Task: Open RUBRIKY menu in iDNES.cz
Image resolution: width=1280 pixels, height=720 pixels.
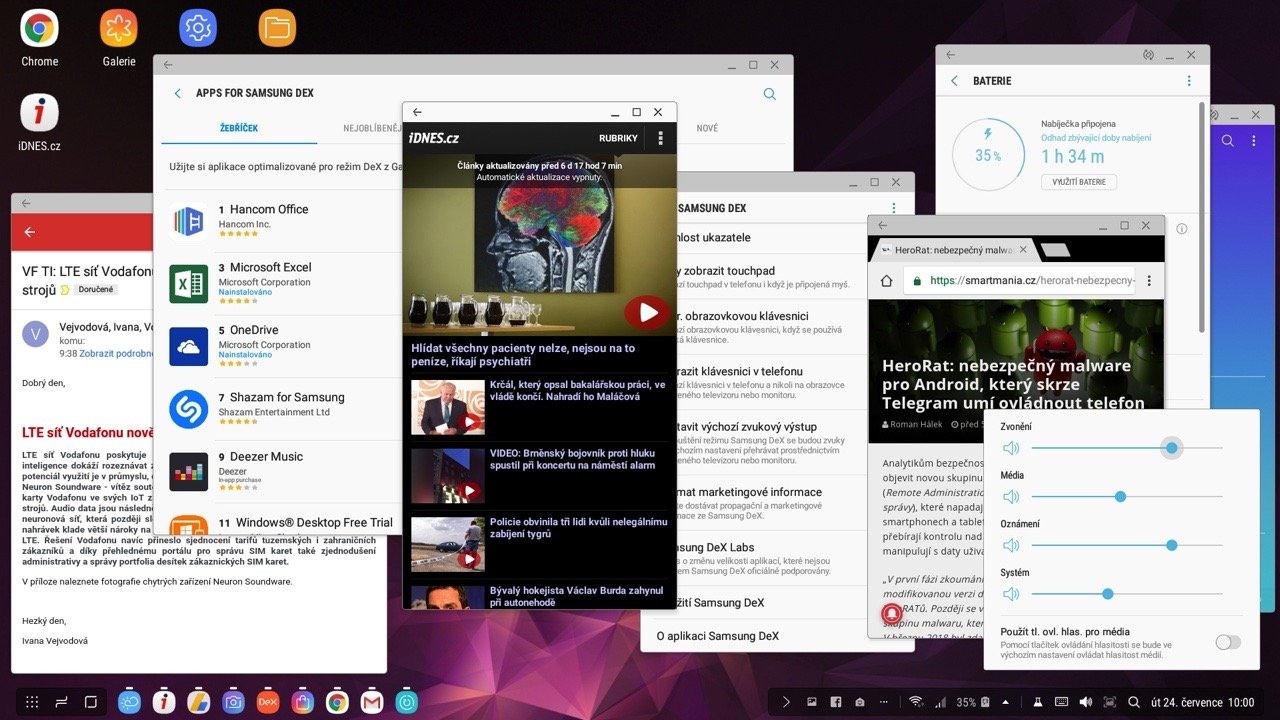Action: point(618,138)
